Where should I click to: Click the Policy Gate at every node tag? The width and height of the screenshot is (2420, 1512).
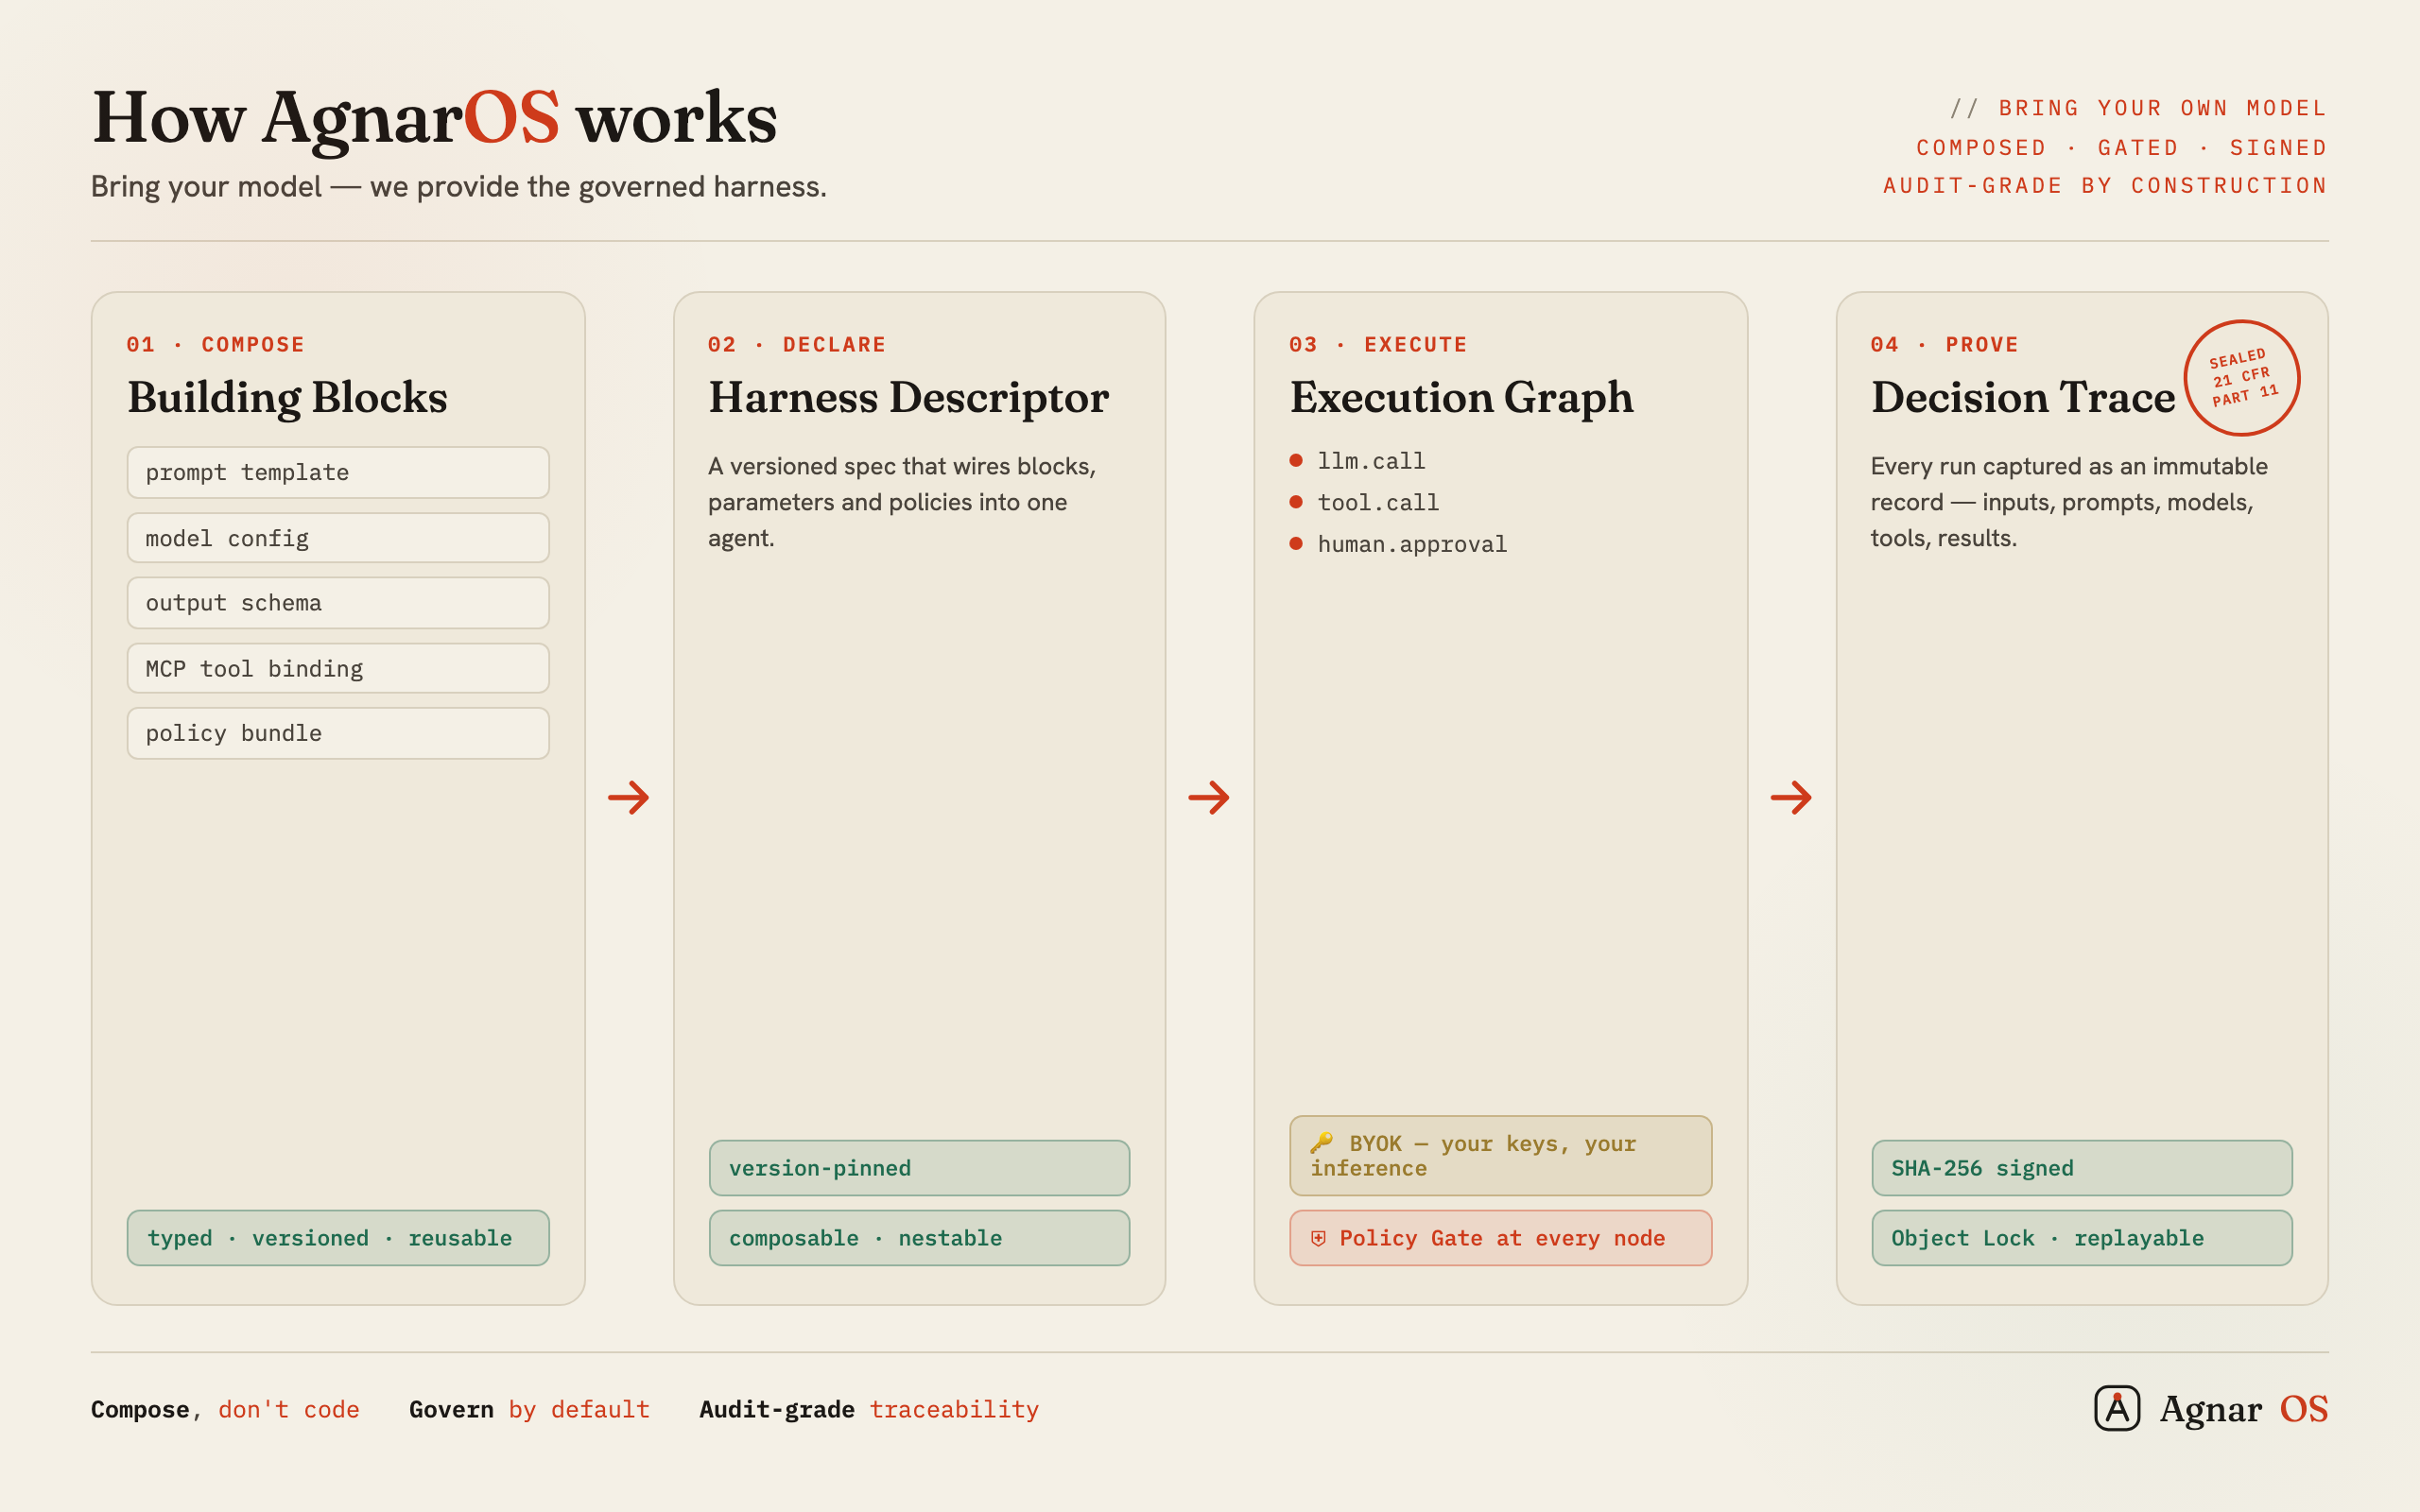pos(1500,1238)
